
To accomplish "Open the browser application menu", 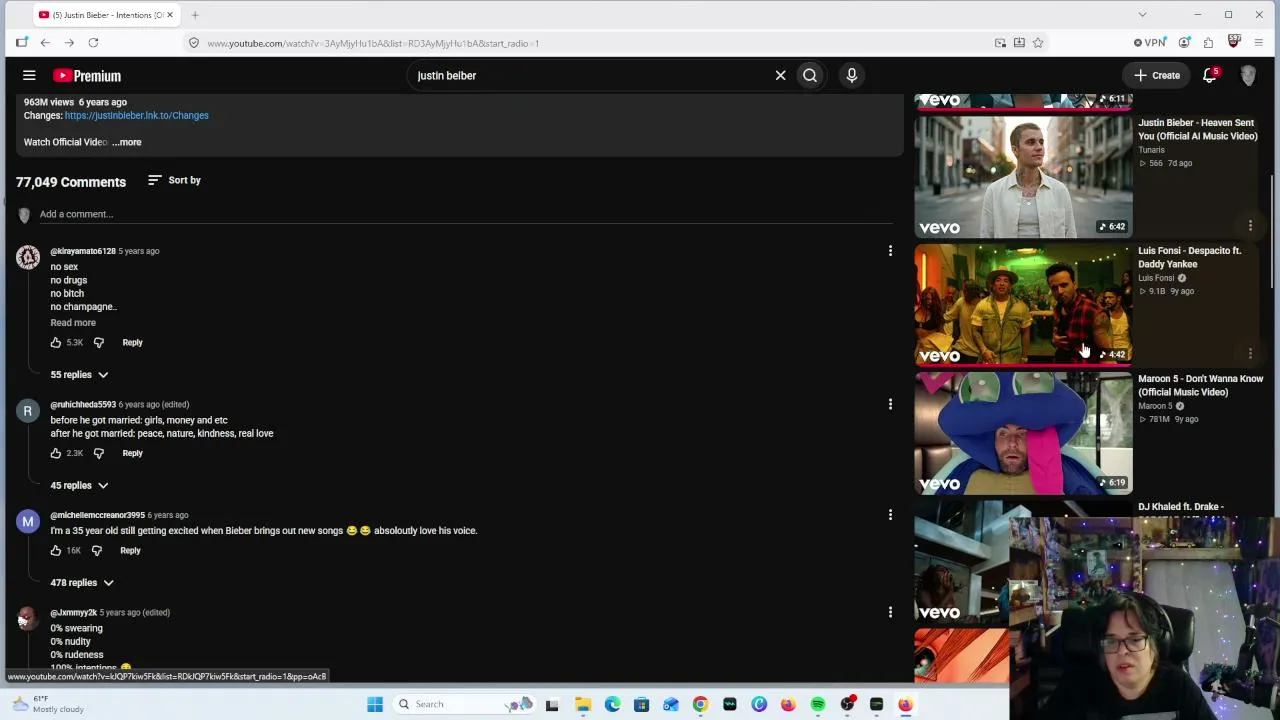I will coord(1258,43).
